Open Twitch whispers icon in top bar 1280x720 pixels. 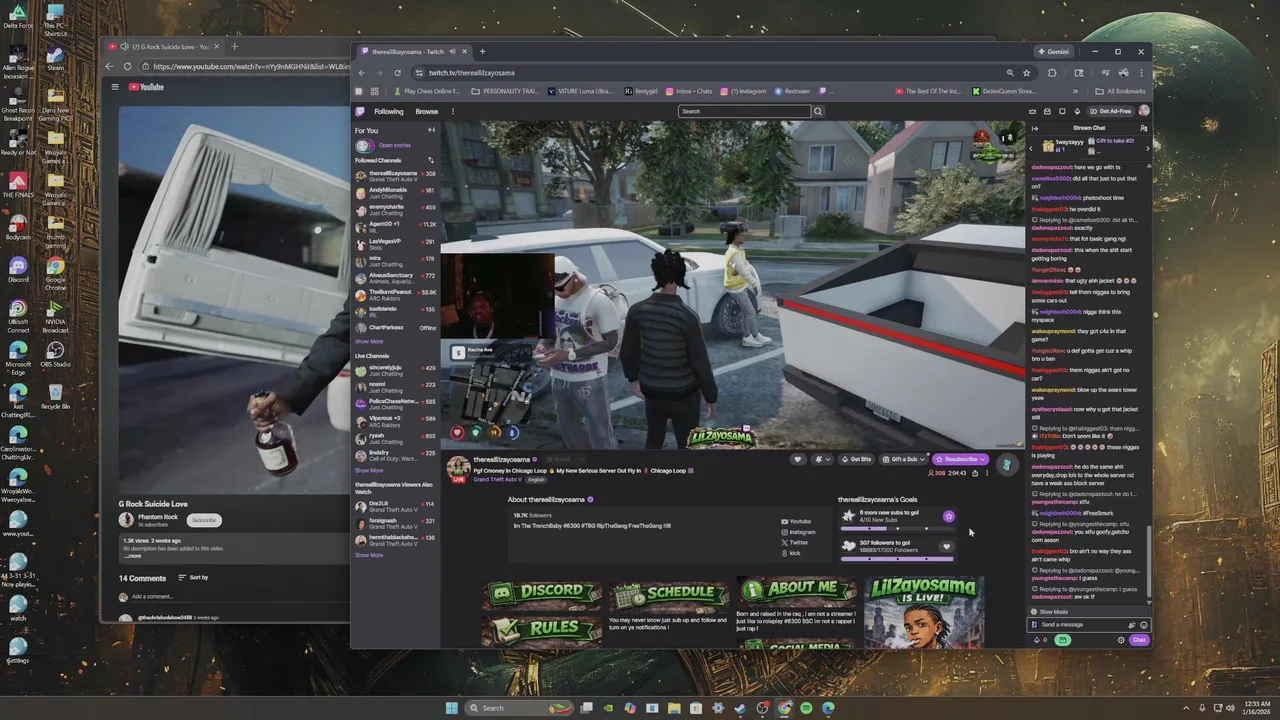1062,111
